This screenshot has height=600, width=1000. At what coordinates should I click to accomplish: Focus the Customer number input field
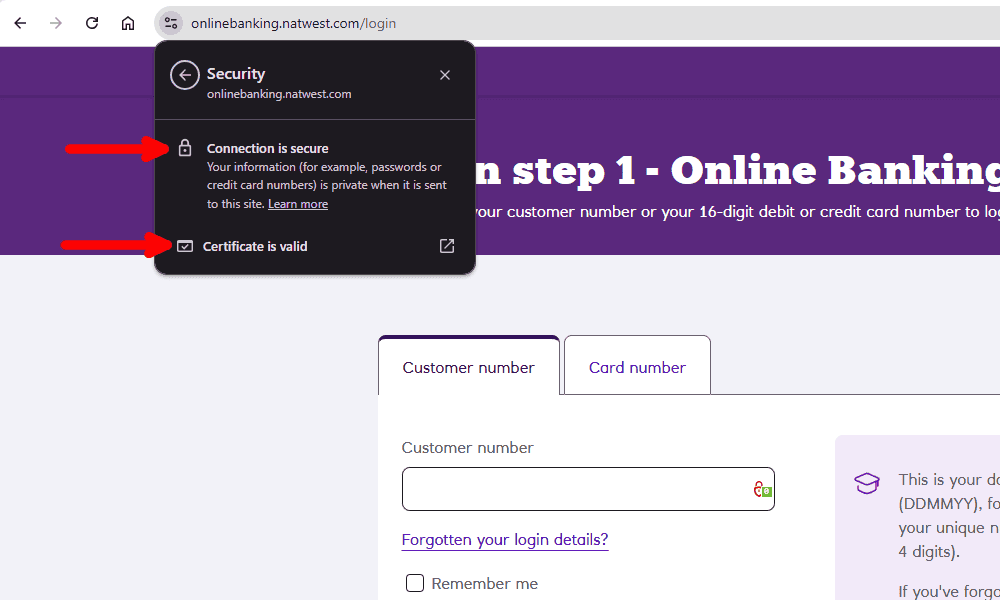[588, 489]
